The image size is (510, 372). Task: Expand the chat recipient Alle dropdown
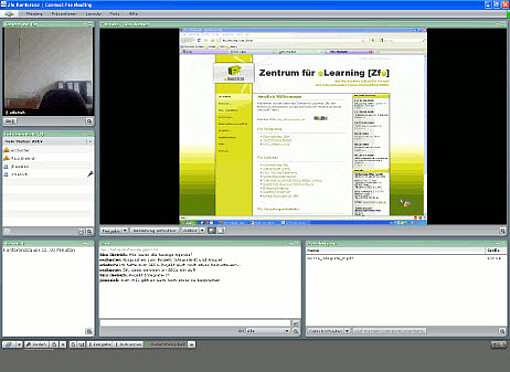268,331
